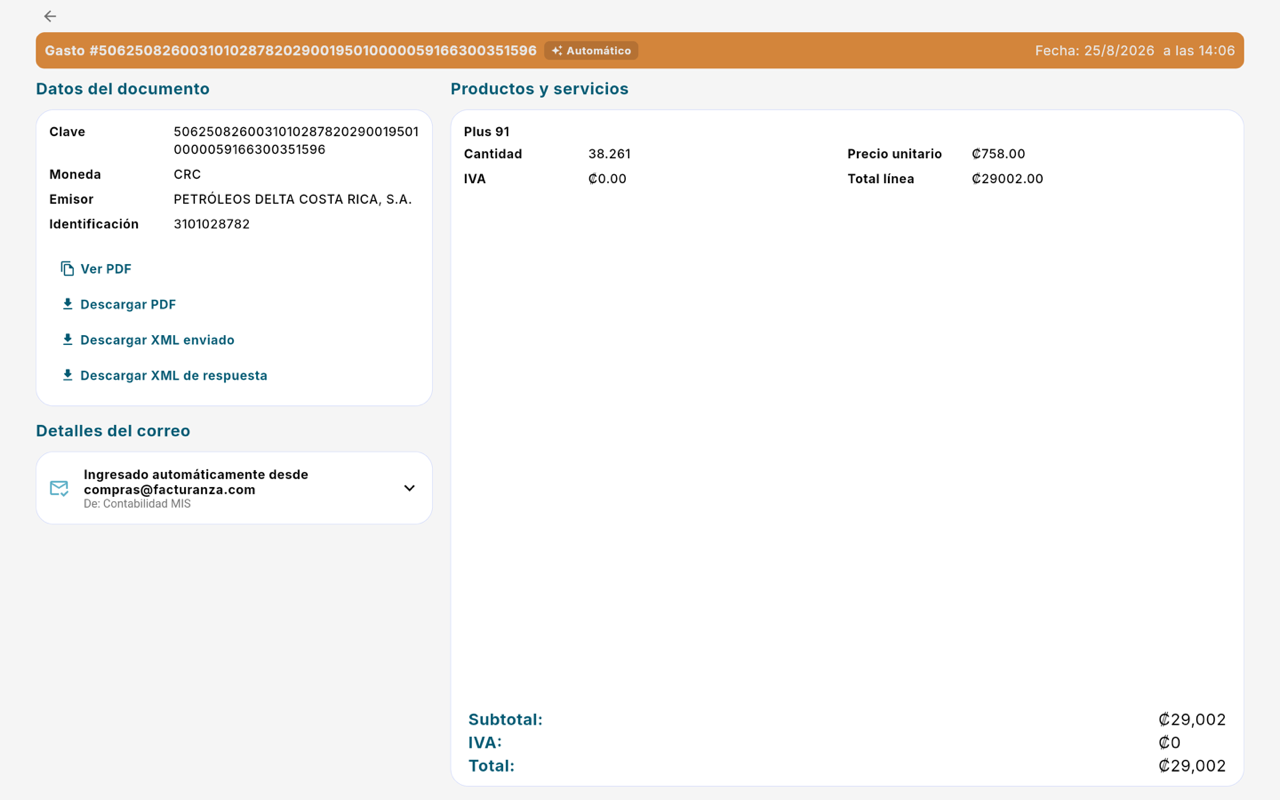This screenshot has height=800, width=1280.
Task: Click the envelope icon in Detalles del correo
Action: pyautogui.click(x=59, y=488)
